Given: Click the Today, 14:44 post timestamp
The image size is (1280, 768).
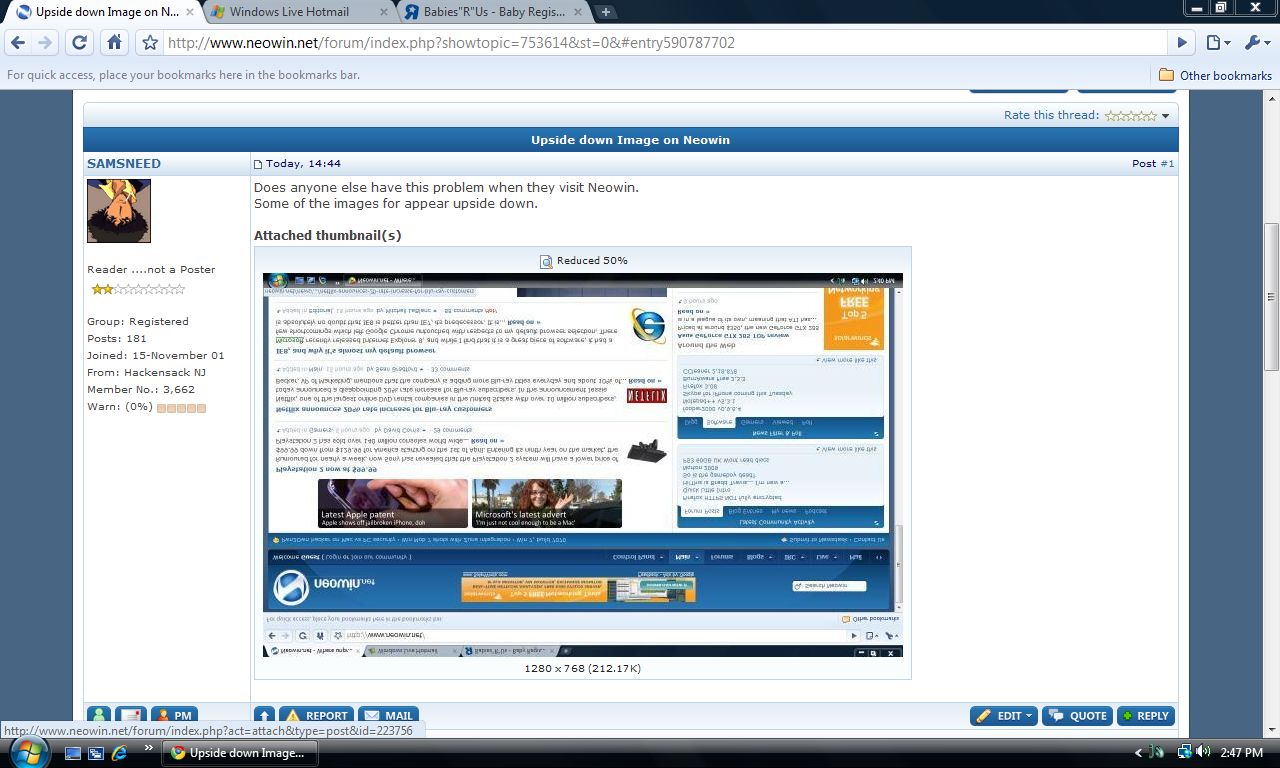Looking at the screenshot, I should [x=304, y=163].
